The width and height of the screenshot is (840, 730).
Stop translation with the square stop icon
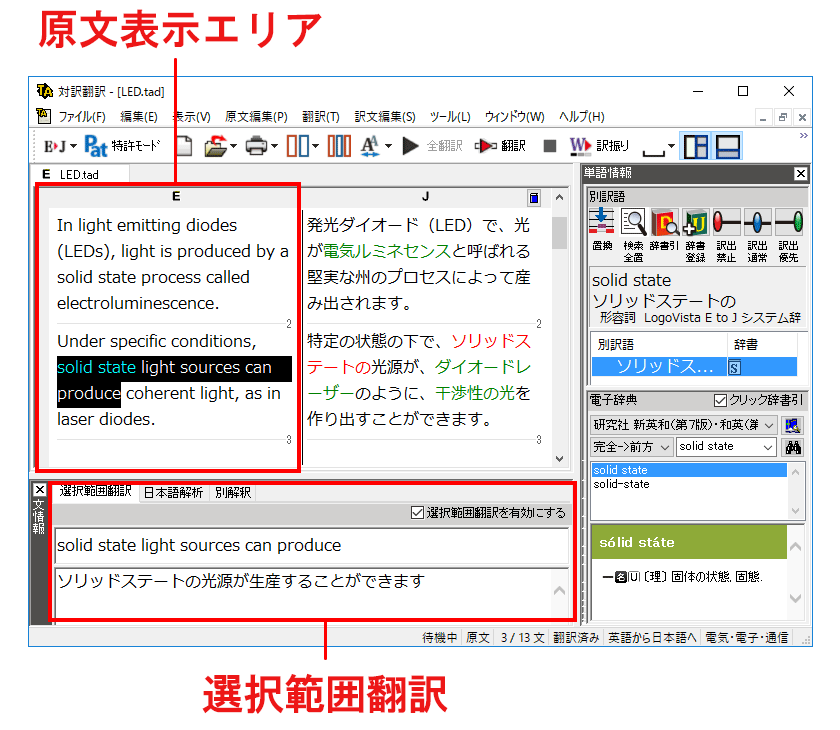tap(550, 146)
